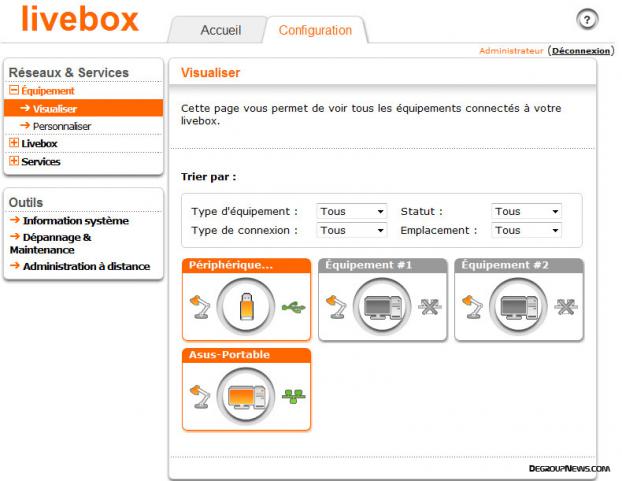The image size is (622, 481).
Task: Click the green network icon in Asus-Portable
Action: (x=292, y=397)
